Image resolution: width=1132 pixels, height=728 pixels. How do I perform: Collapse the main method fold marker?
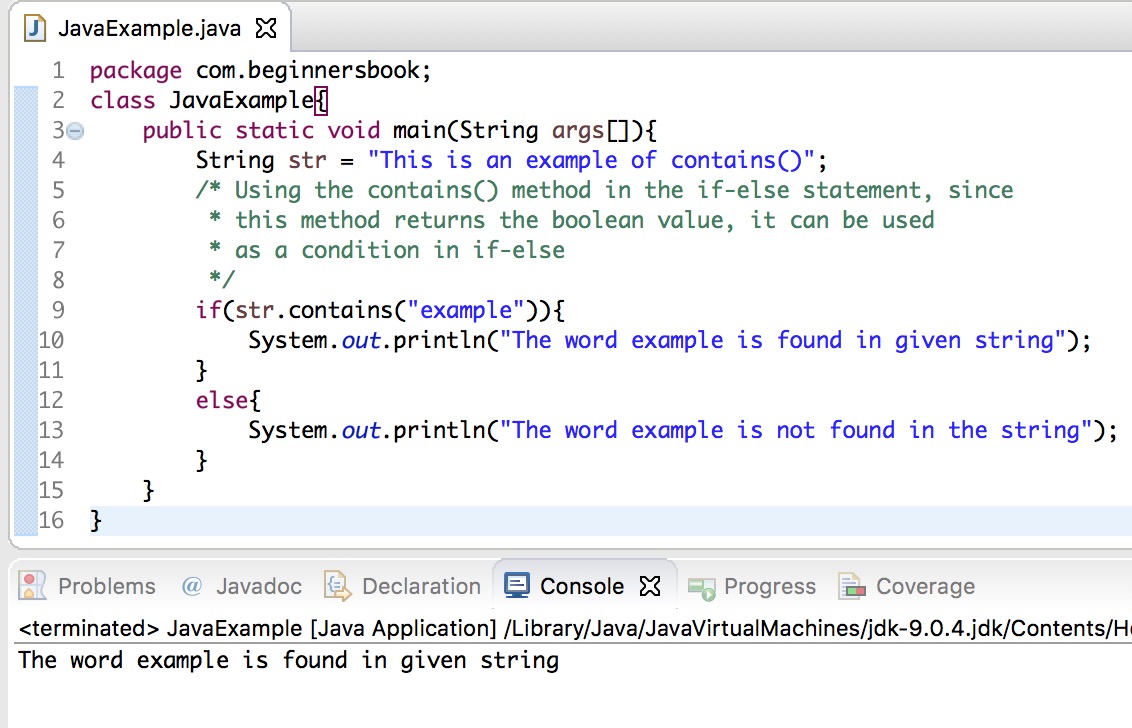pos(75,131)
